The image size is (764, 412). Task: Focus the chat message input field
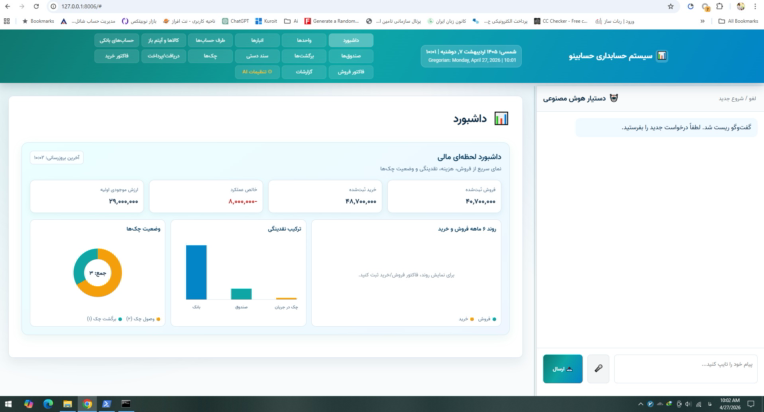tap(686, 369)
